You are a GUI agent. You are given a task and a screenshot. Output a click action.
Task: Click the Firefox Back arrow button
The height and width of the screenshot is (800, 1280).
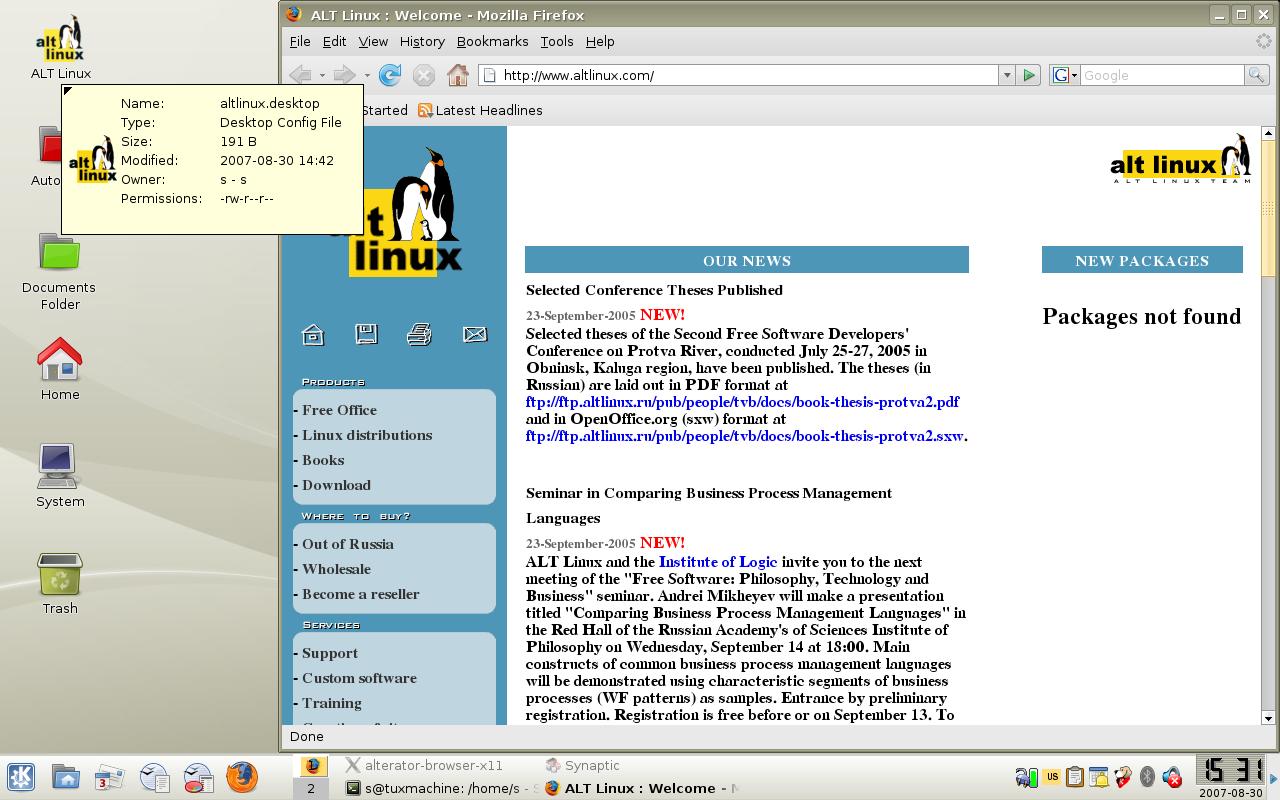pyautogui.click(x=299, y=75)
